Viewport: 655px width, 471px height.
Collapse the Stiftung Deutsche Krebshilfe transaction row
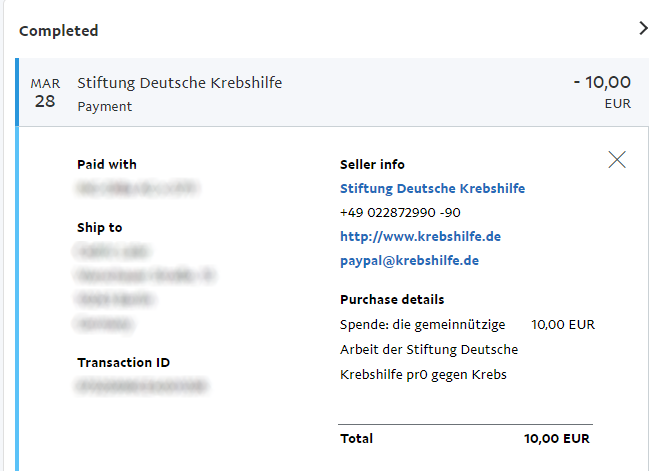click(x=332, y=92)
